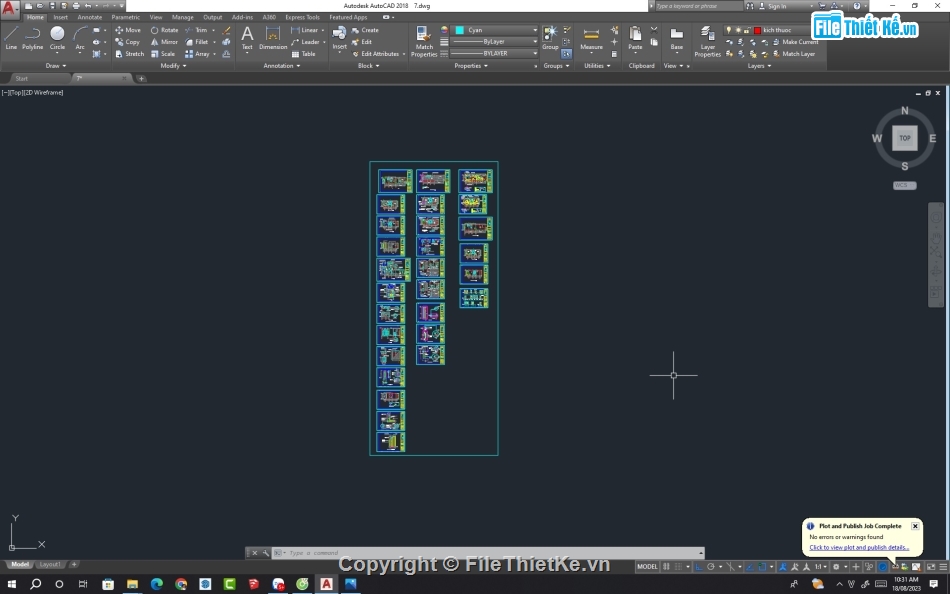Click the Dimension tool

pyautogui.click(x=273, y=38)
